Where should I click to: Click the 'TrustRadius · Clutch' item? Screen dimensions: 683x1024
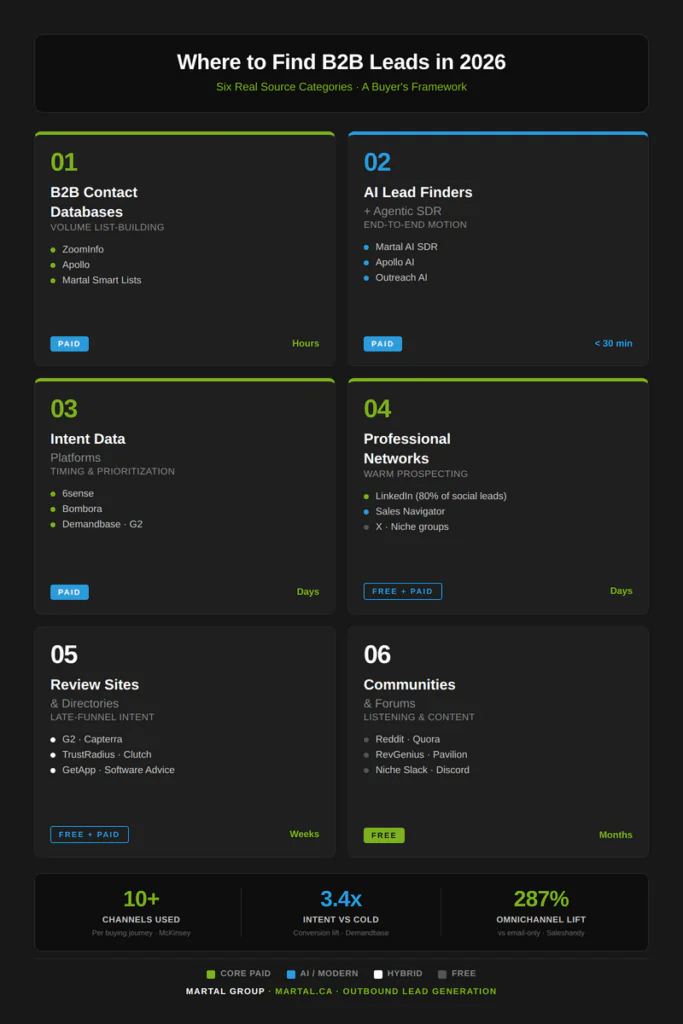point(106,754)
